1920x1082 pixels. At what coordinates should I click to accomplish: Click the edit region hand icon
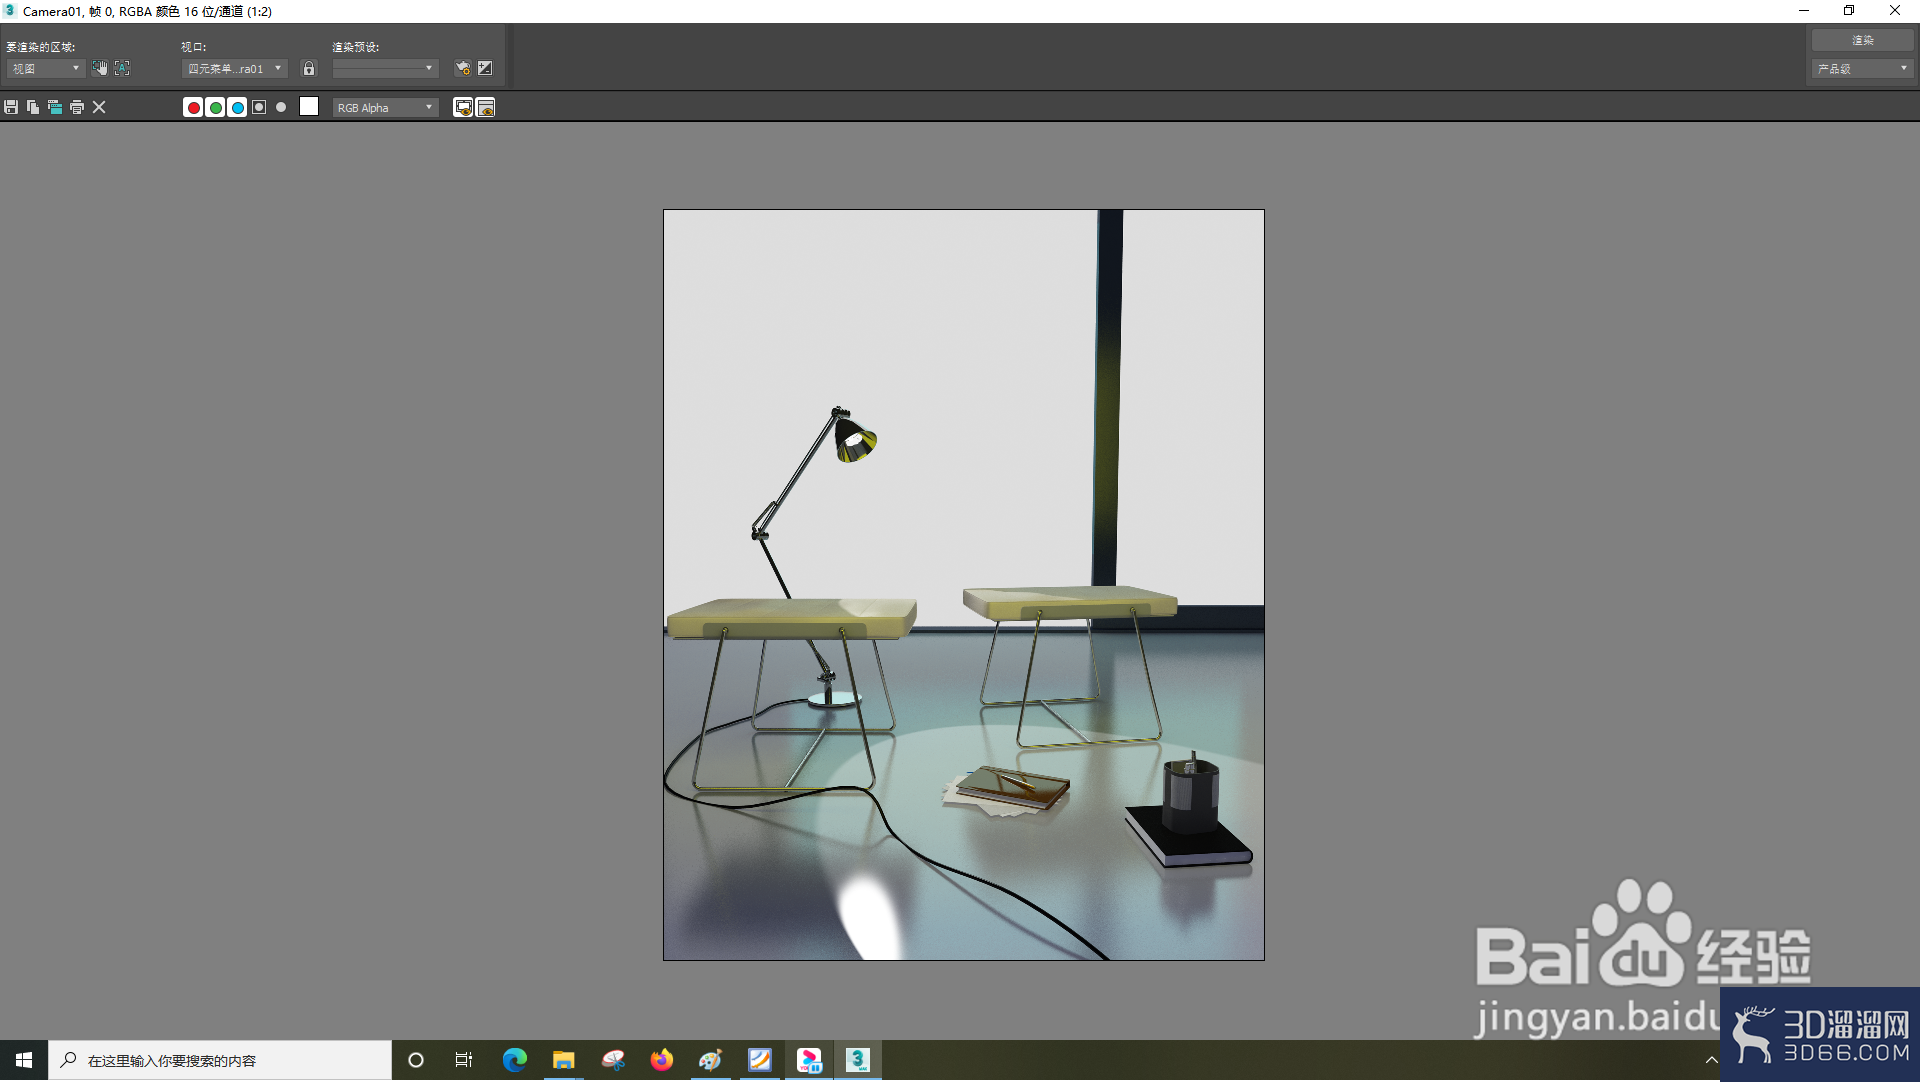[100, 69]
